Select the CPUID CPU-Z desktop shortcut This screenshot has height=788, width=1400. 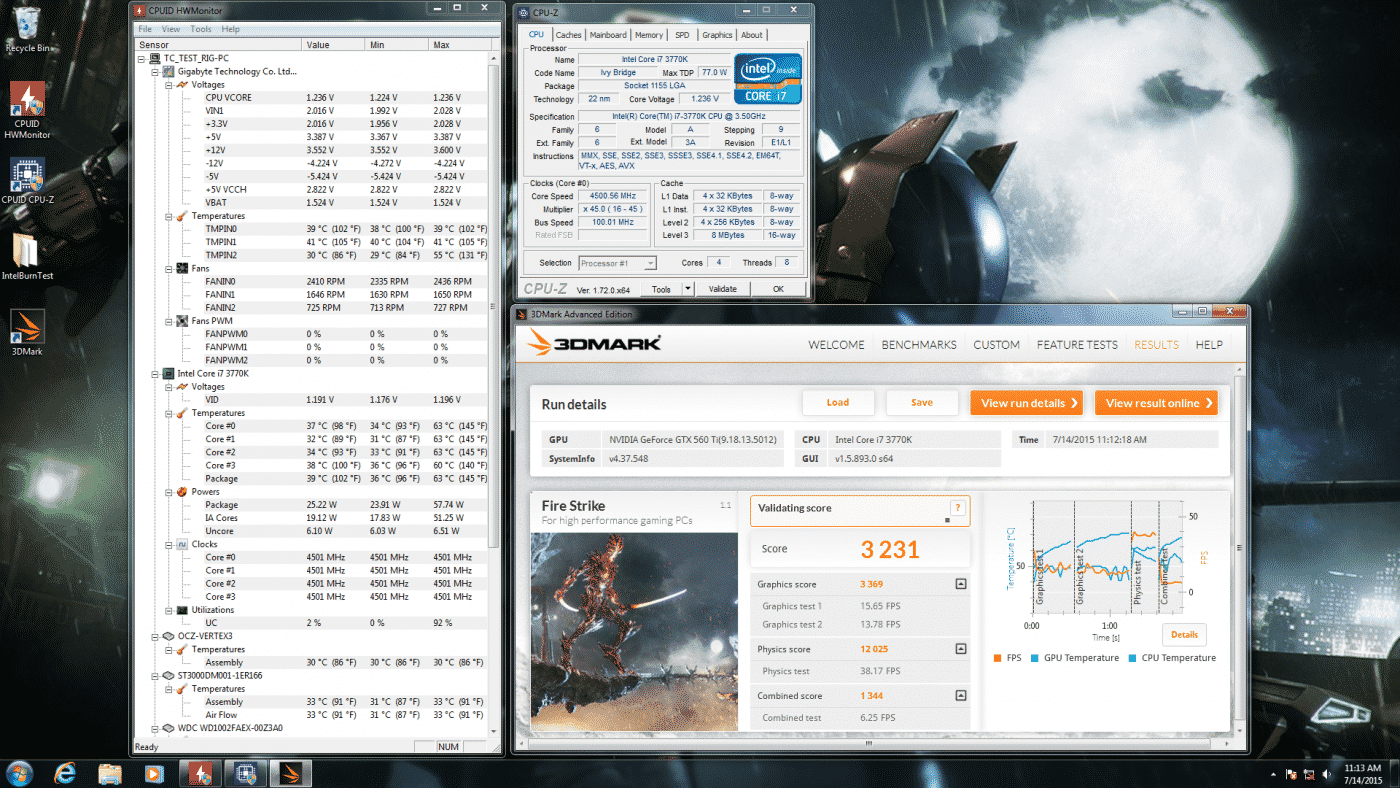click(27, 180)
